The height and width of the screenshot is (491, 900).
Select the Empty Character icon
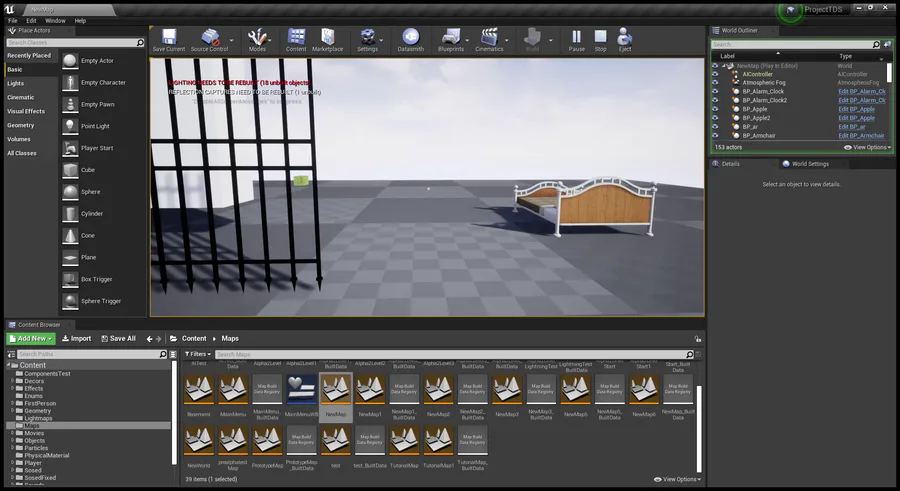tap(70, 83)
